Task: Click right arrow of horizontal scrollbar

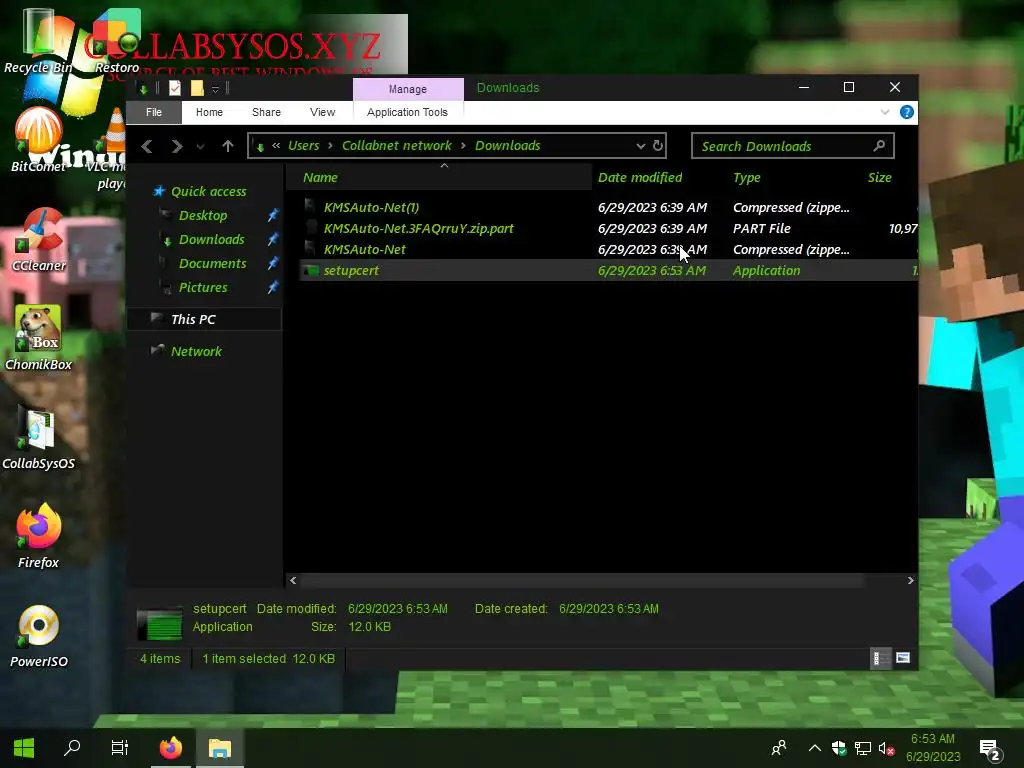Action: [910, 581]
